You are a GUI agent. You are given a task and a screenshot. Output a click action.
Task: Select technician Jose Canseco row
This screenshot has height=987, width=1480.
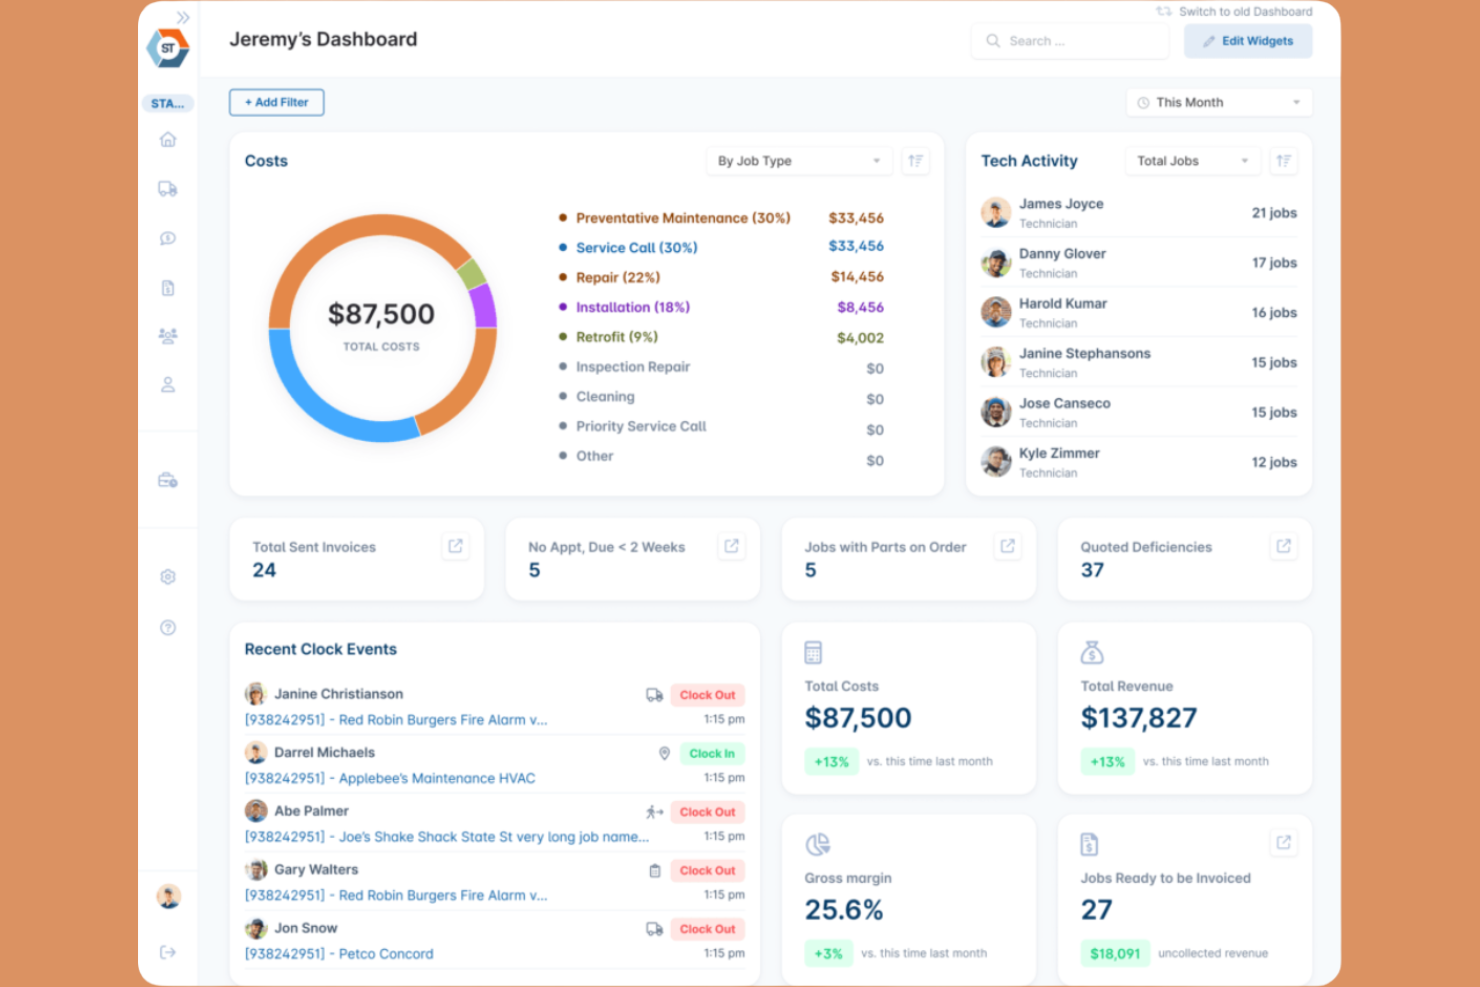pyautogui.click(x=1139, y=412)
